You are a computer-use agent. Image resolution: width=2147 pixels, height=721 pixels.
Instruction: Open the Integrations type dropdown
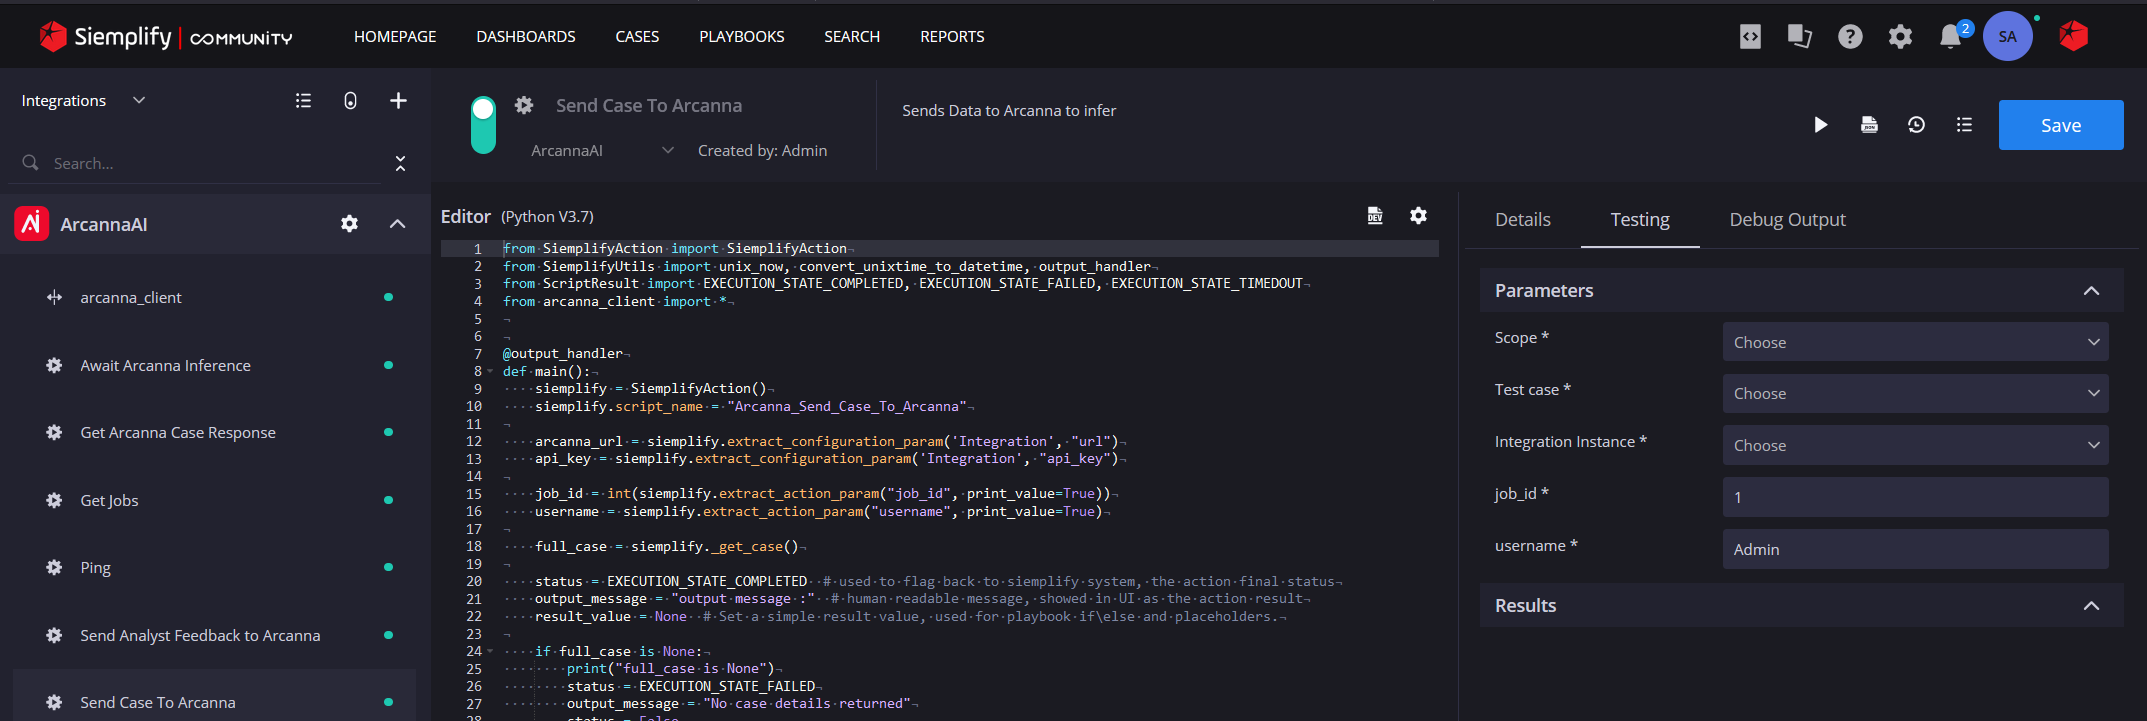[x=84, y=101]
